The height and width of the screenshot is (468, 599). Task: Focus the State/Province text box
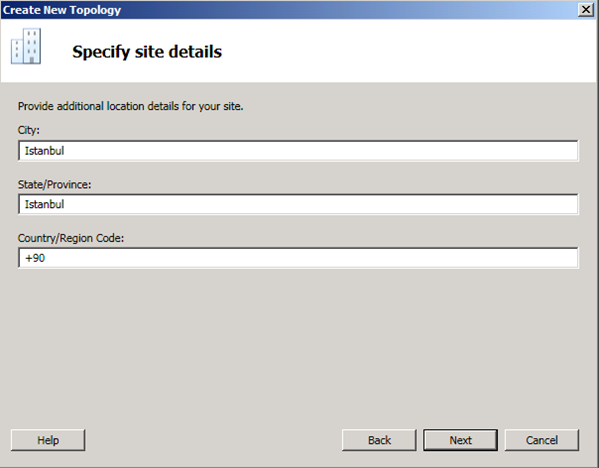(298, 204)
